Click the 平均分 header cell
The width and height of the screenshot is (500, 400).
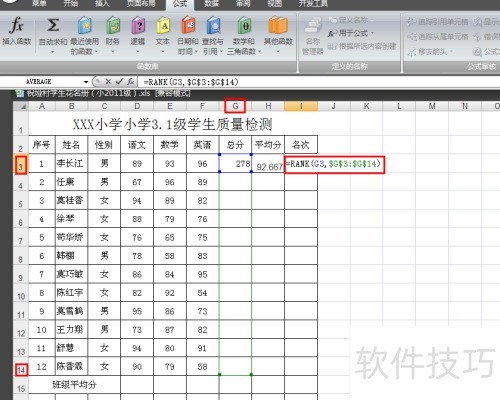pyautogui.click(x=268, y=145)
